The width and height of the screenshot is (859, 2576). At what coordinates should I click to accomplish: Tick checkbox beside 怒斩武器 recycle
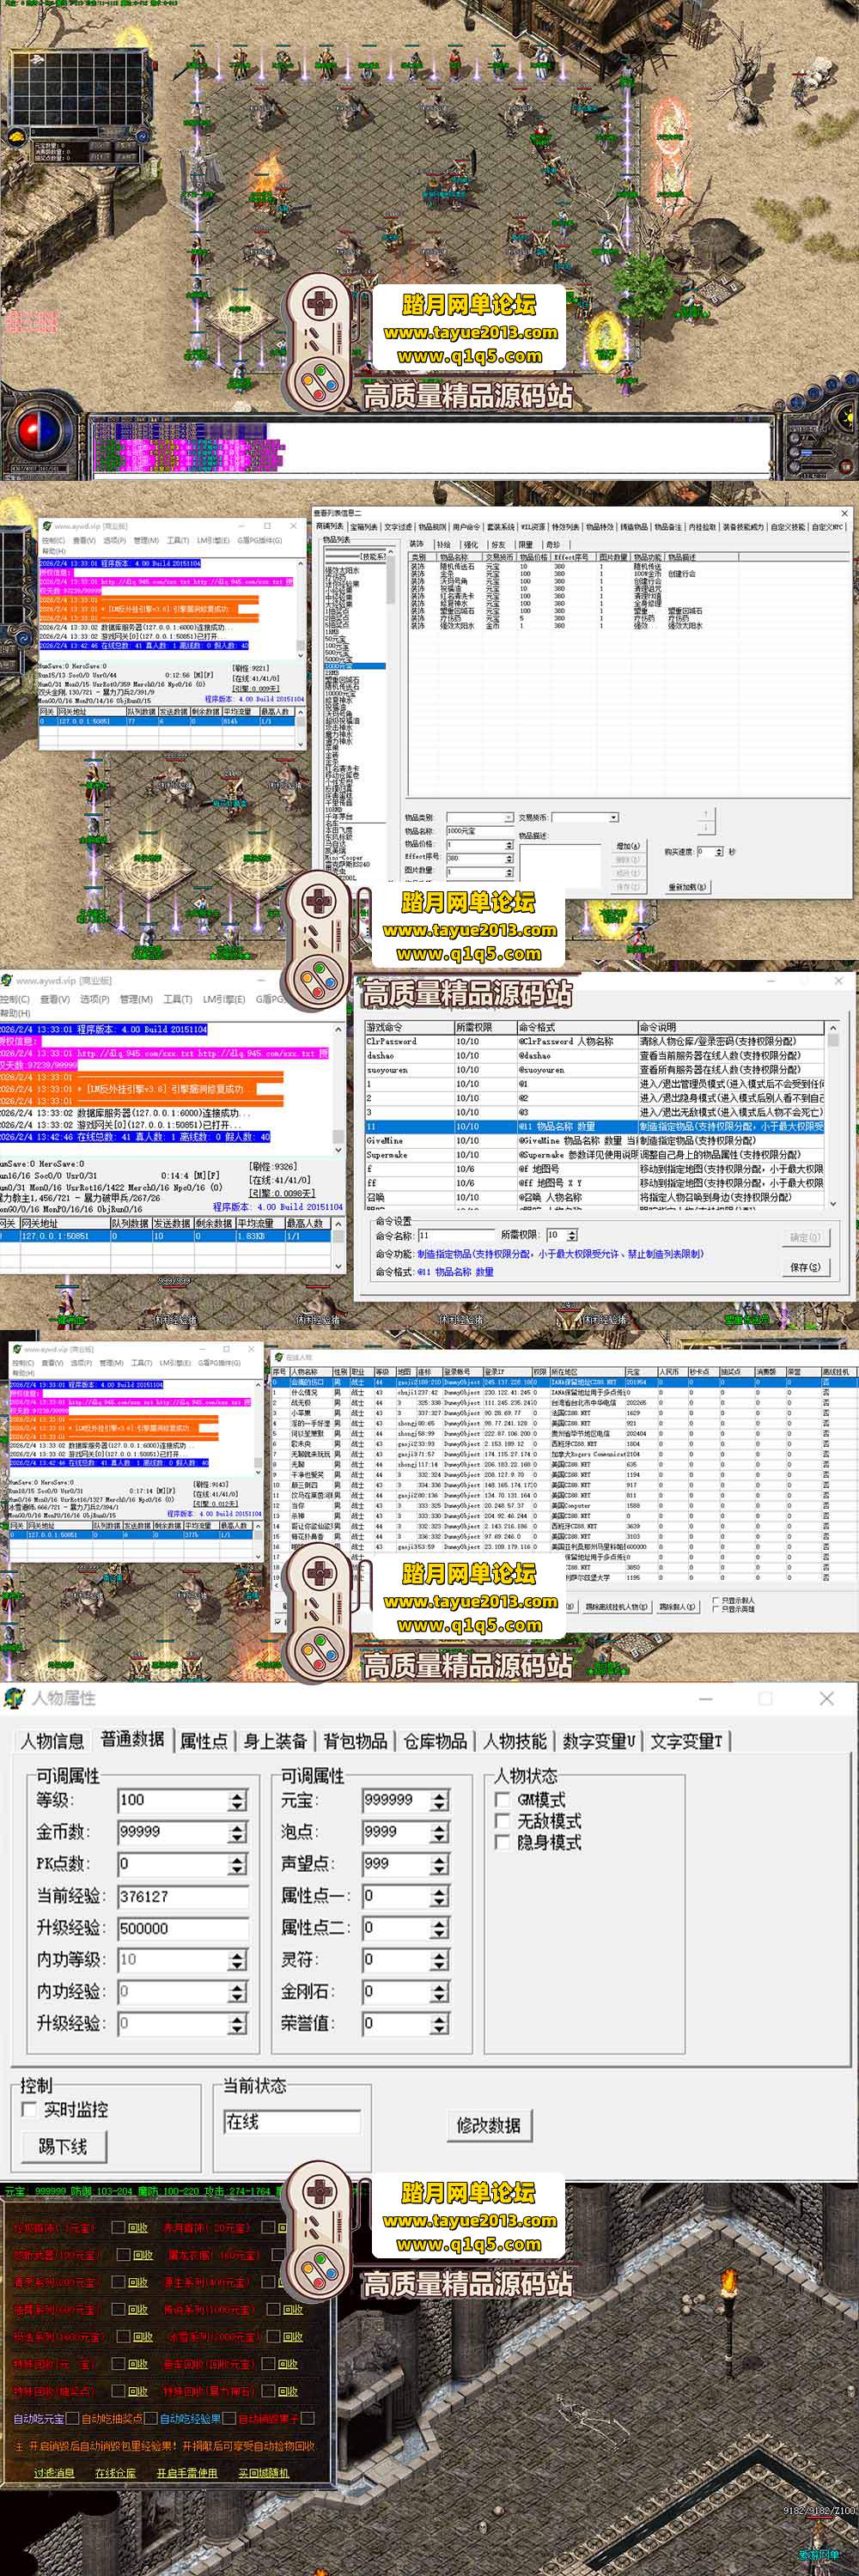pyautogui.click(x=123, y=2255)
